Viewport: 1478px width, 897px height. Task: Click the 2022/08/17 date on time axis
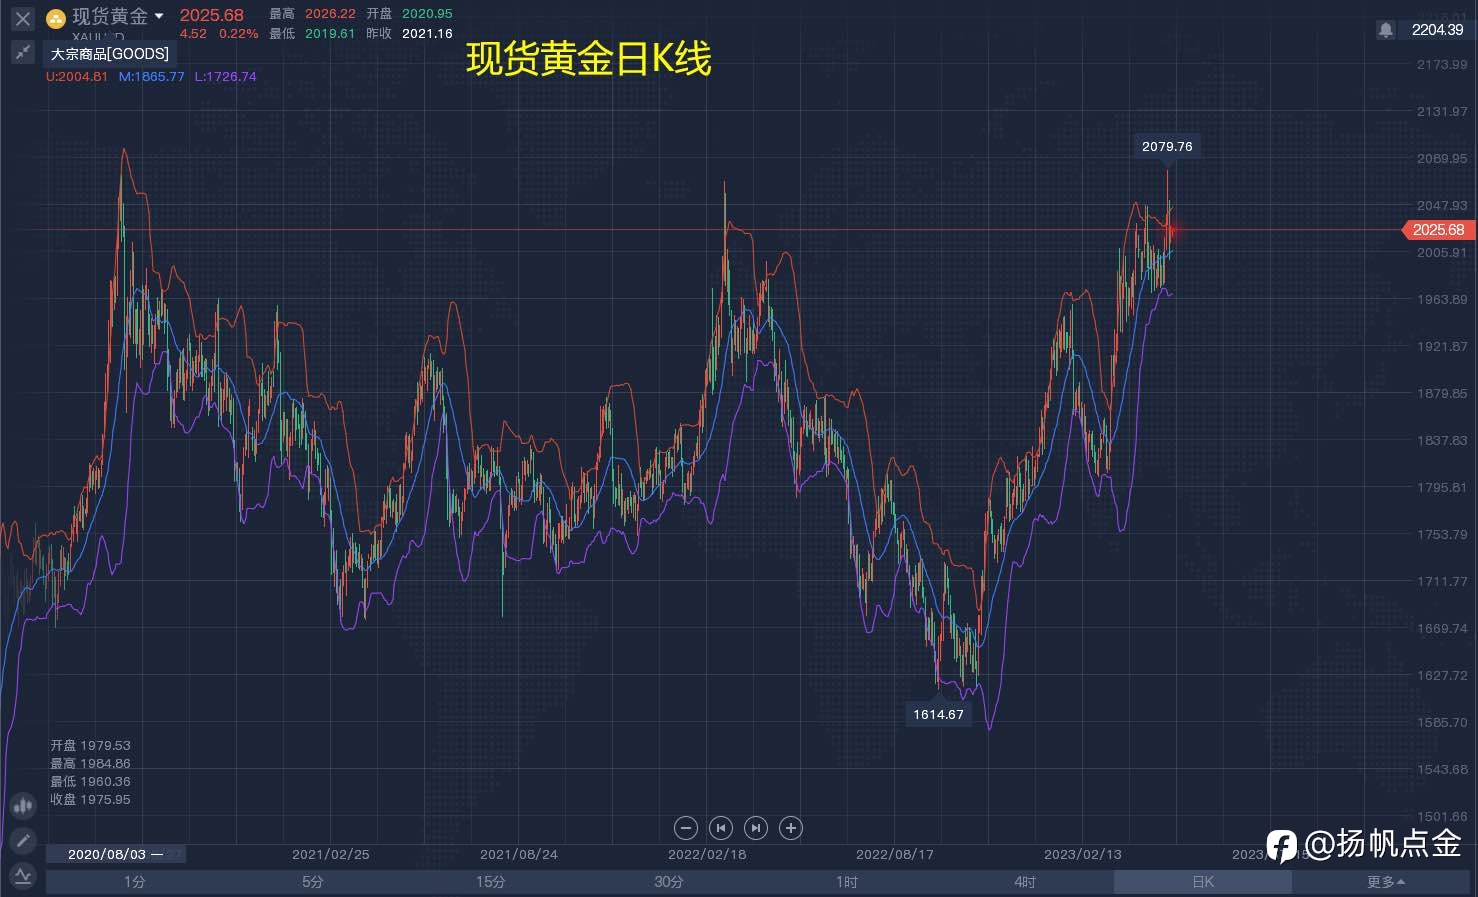tap(895, 855)
